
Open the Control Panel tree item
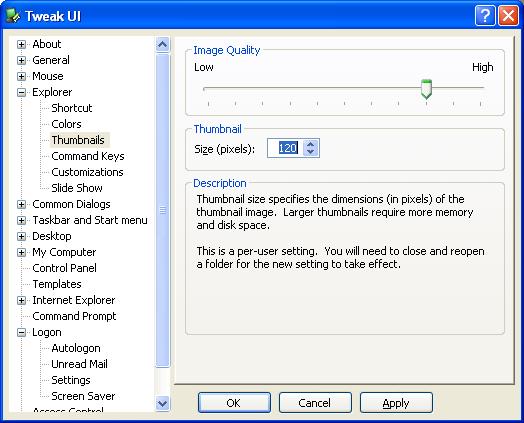point(64,268)
